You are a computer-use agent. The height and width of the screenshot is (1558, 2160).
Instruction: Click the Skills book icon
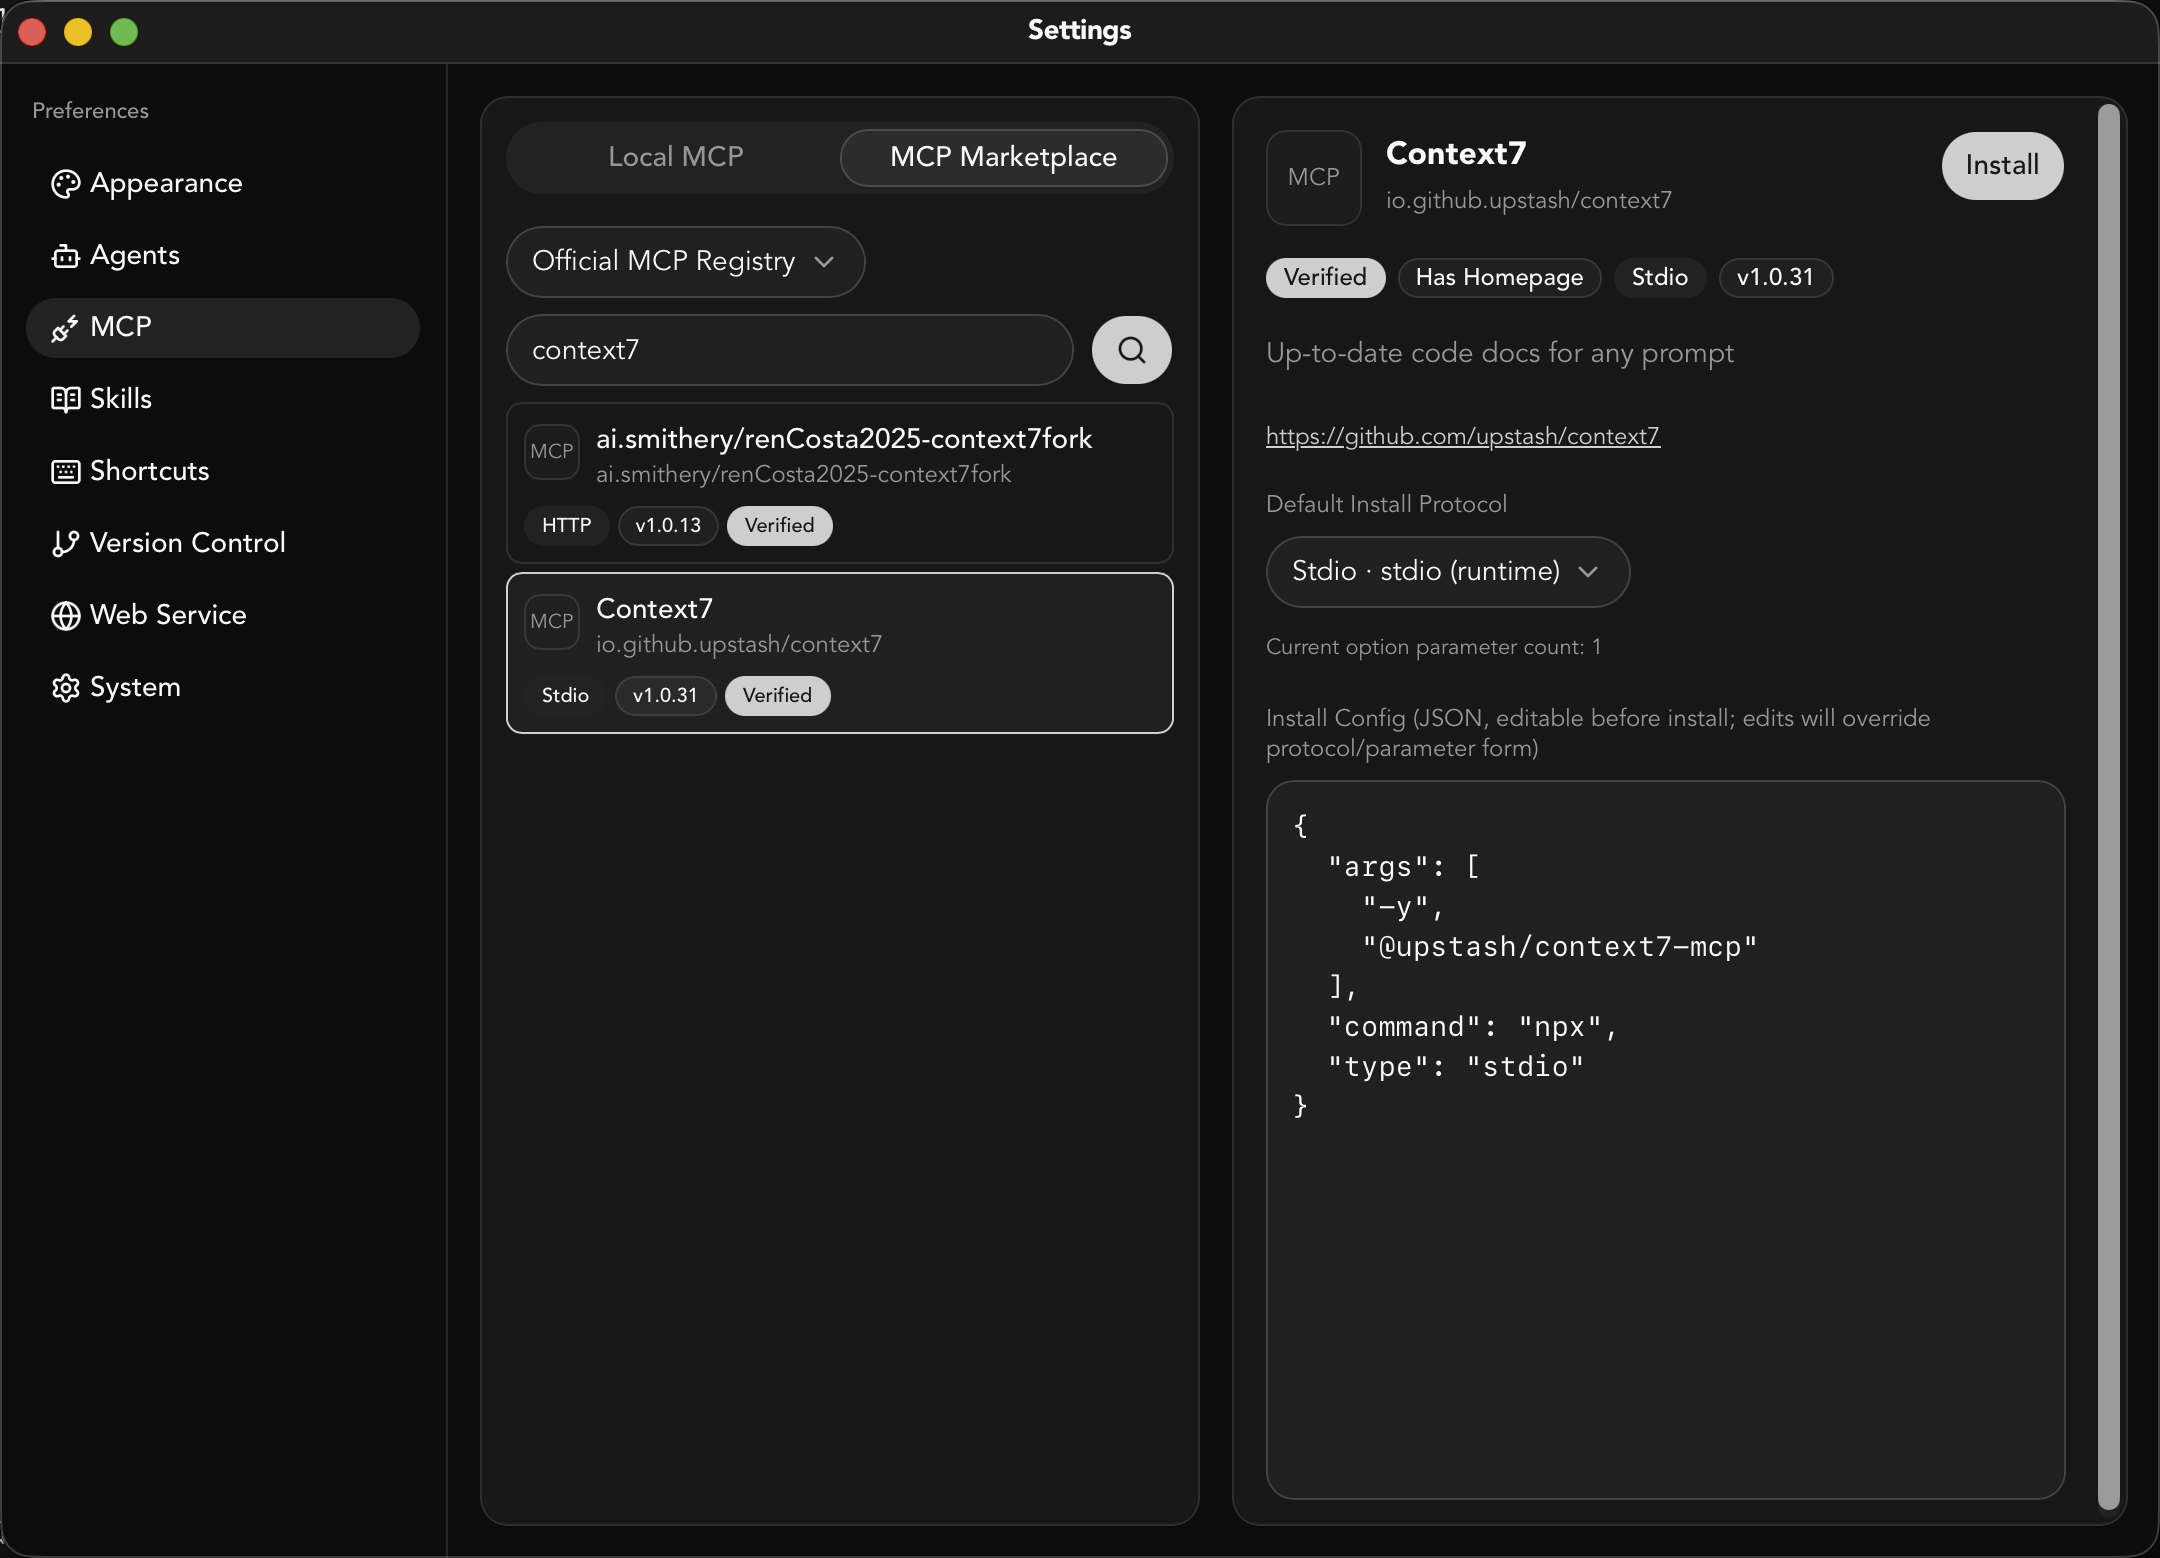coord(66,399)
